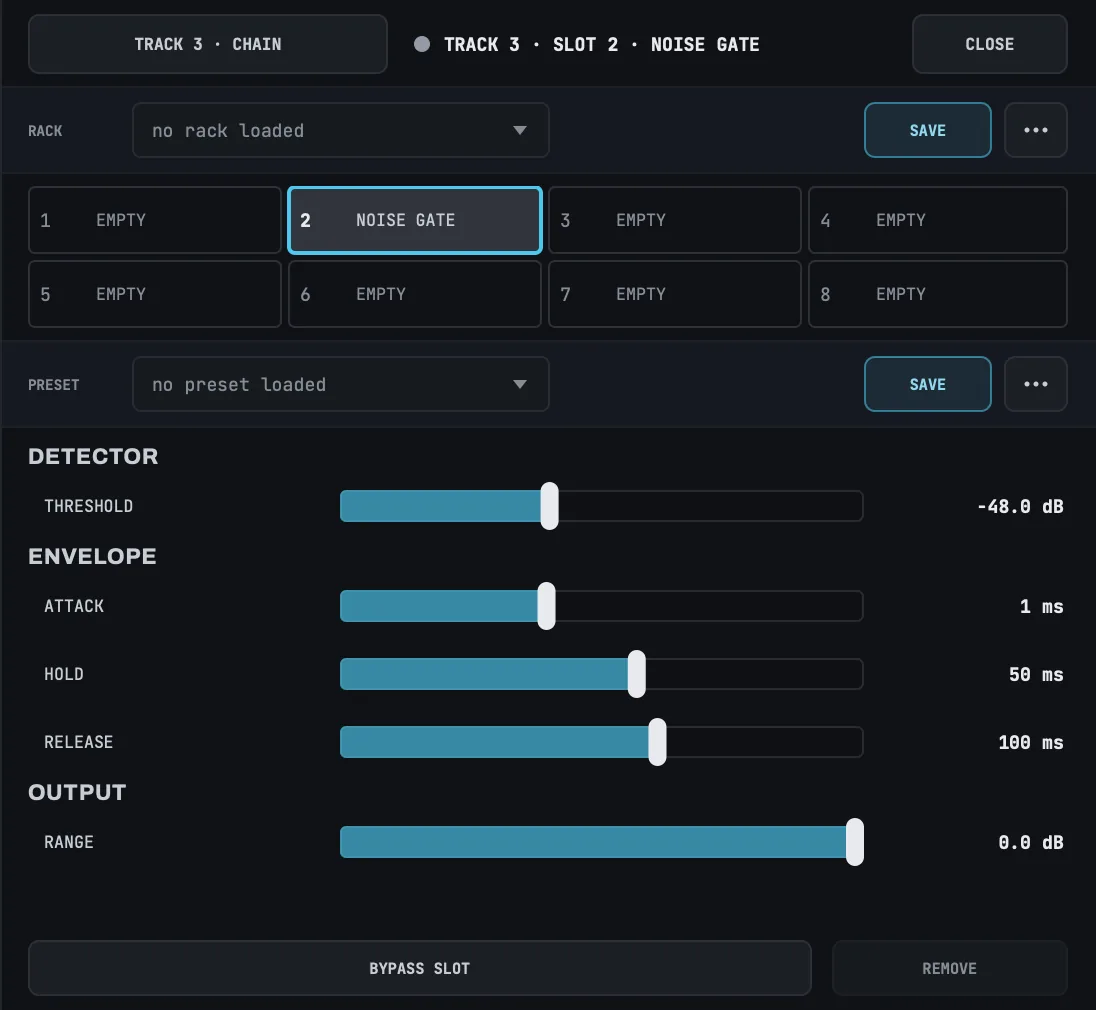
Task: Click the Envelope section heading
Action: pyautogui.click(x=92, y=556)
